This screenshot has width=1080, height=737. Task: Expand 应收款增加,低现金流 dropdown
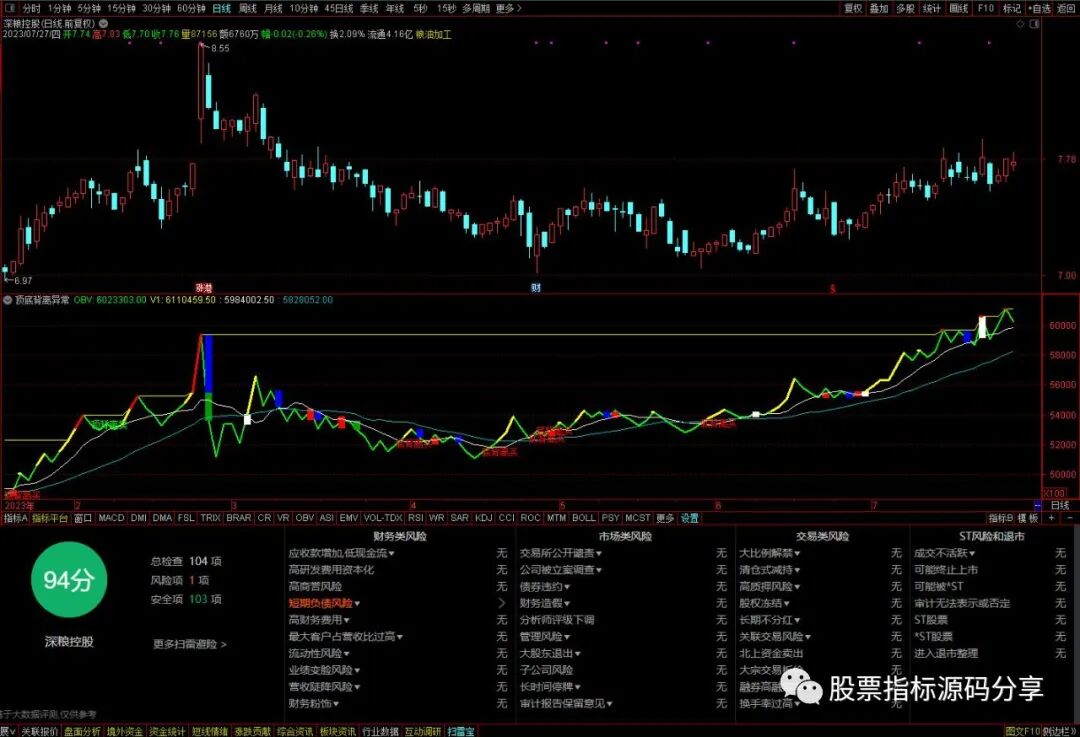(x=342, y=553)
